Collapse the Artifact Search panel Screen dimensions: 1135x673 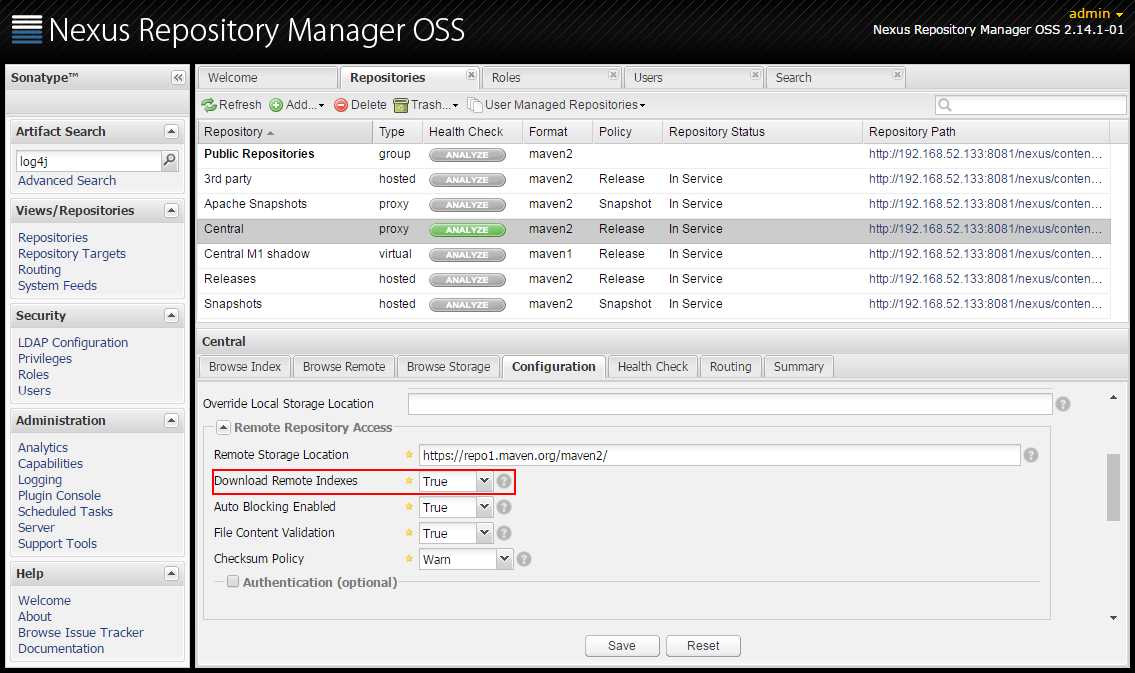pyautogui.click(x=171, y=131)
